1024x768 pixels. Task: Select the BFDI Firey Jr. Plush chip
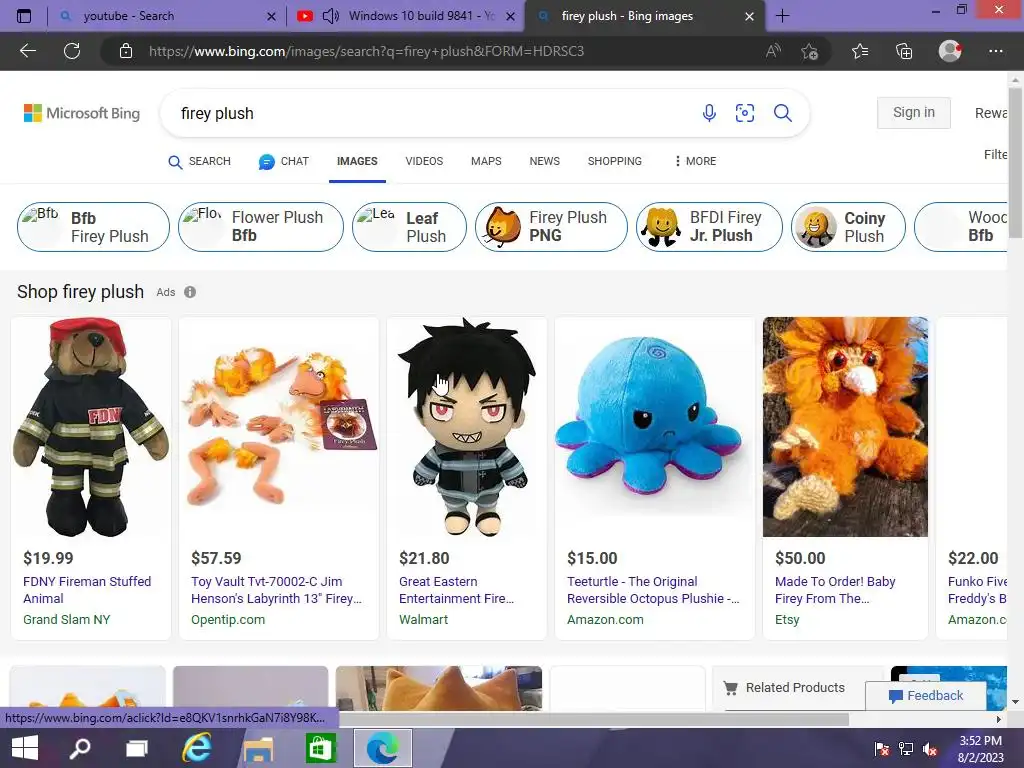709,227
